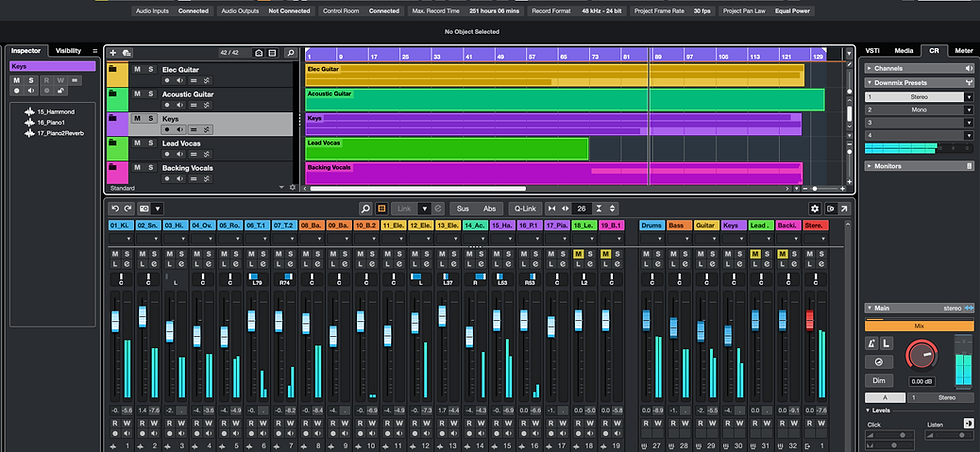Open the Stereo downmix preset dropdown arrow

[969, 97]
